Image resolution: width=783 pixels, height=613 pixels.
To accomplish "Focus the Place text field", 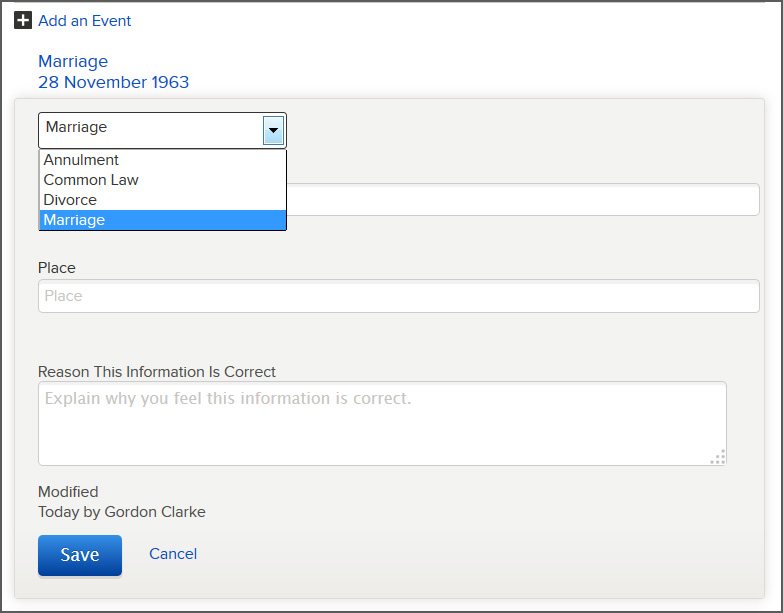I will pos(398,296).
